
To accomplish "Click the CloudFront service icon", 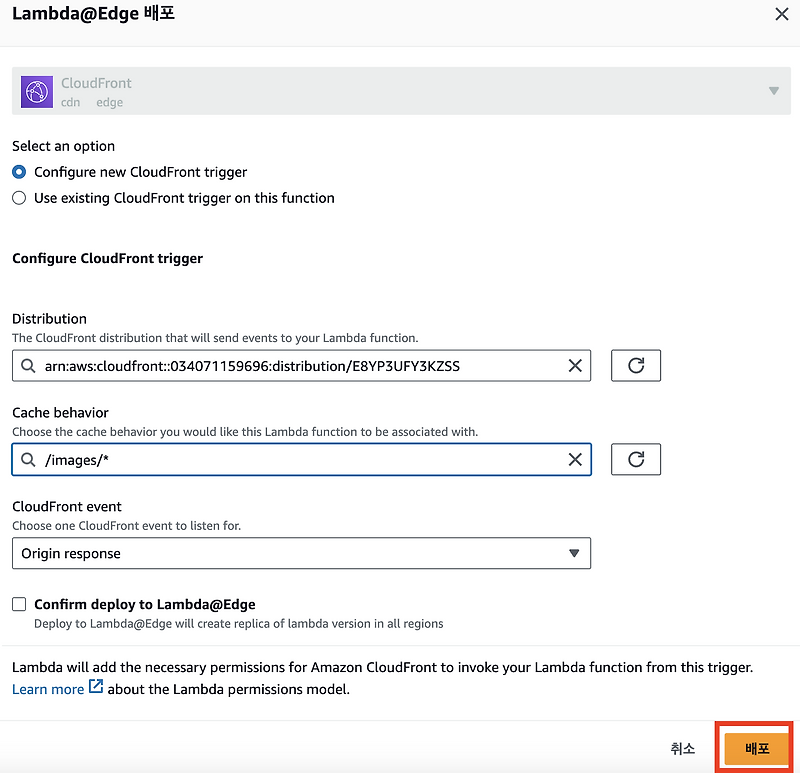I will pos(36,91).
